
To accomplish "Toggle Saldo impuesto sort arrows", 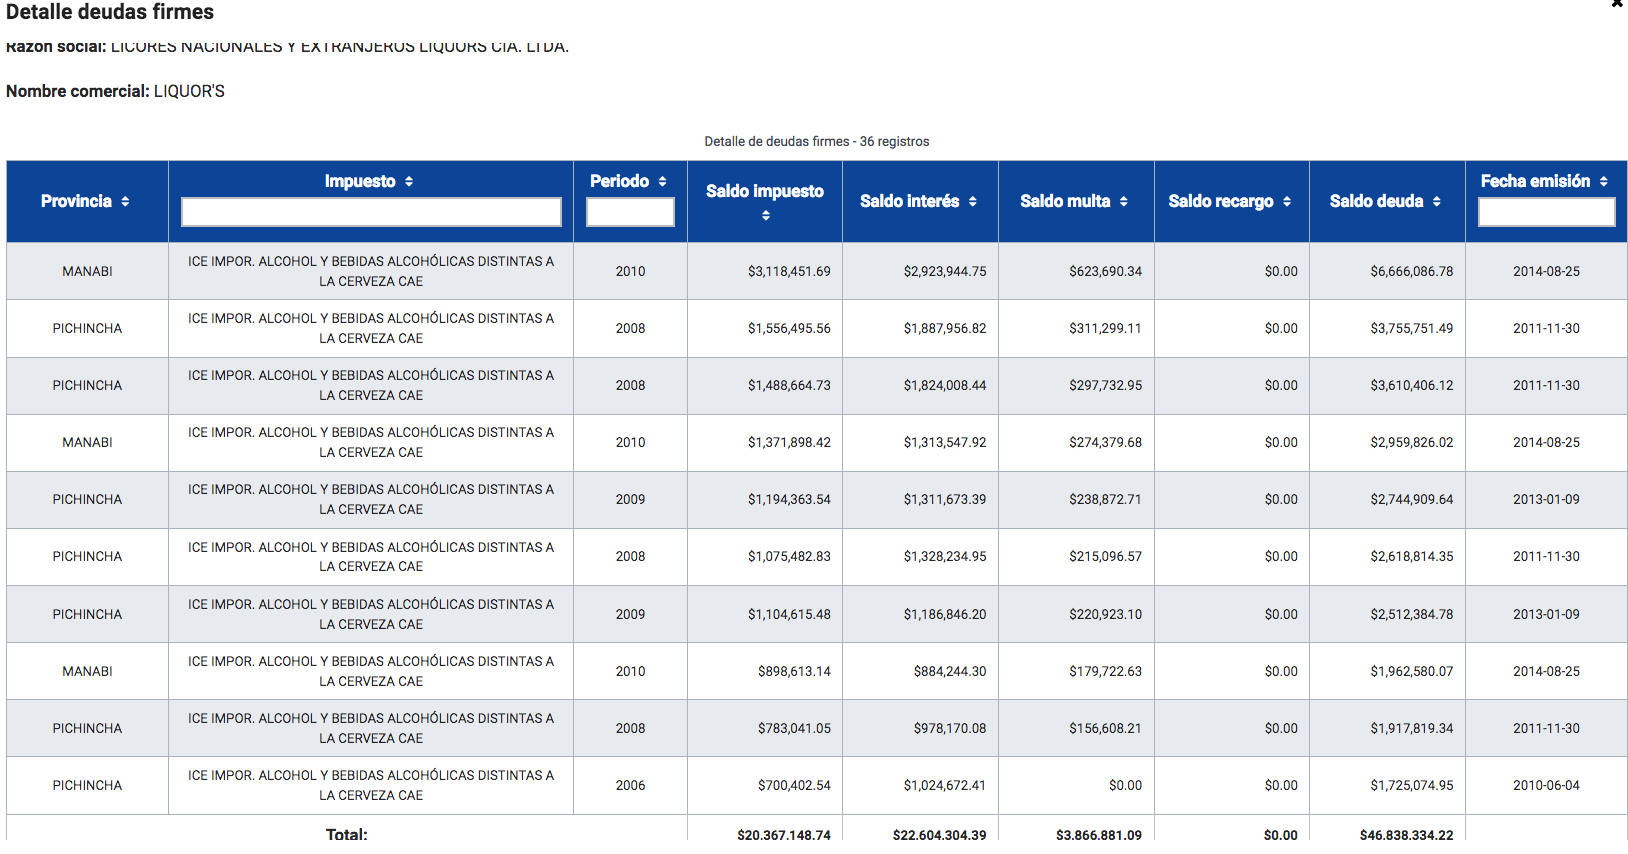I will click(x=765, y=216).
